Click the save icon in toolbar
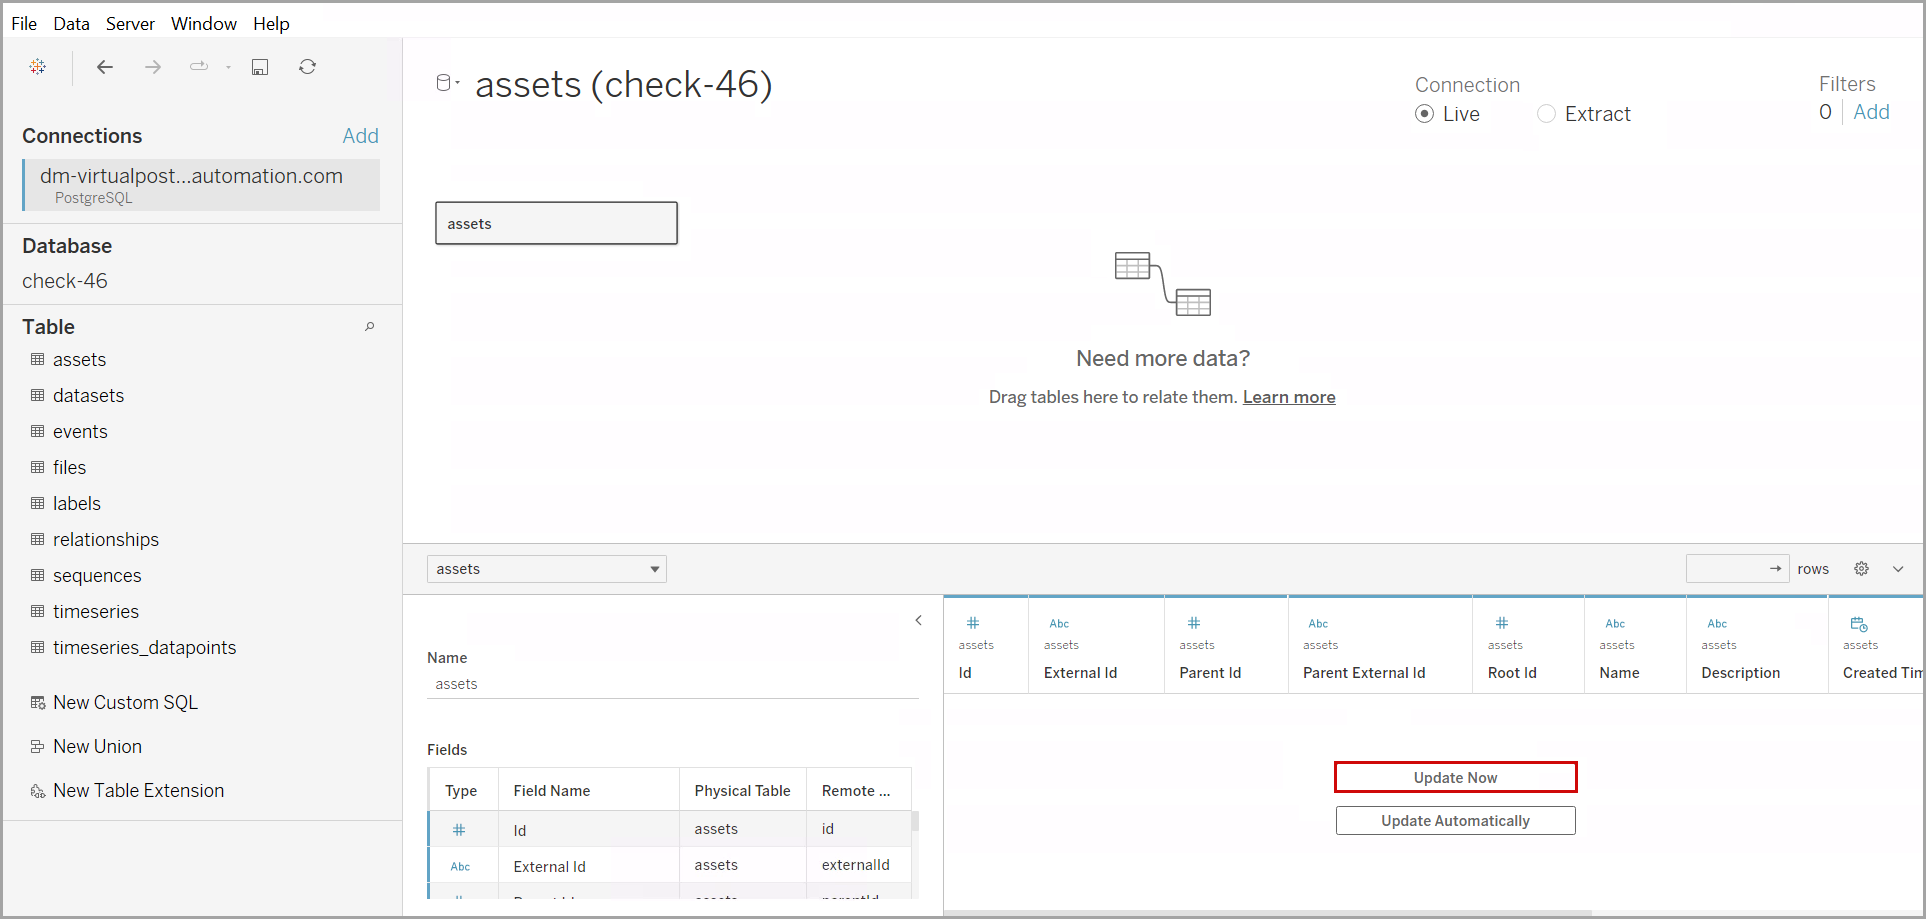Image resolution: width=1926 pixels, height=919 pixels. [260, 67]
